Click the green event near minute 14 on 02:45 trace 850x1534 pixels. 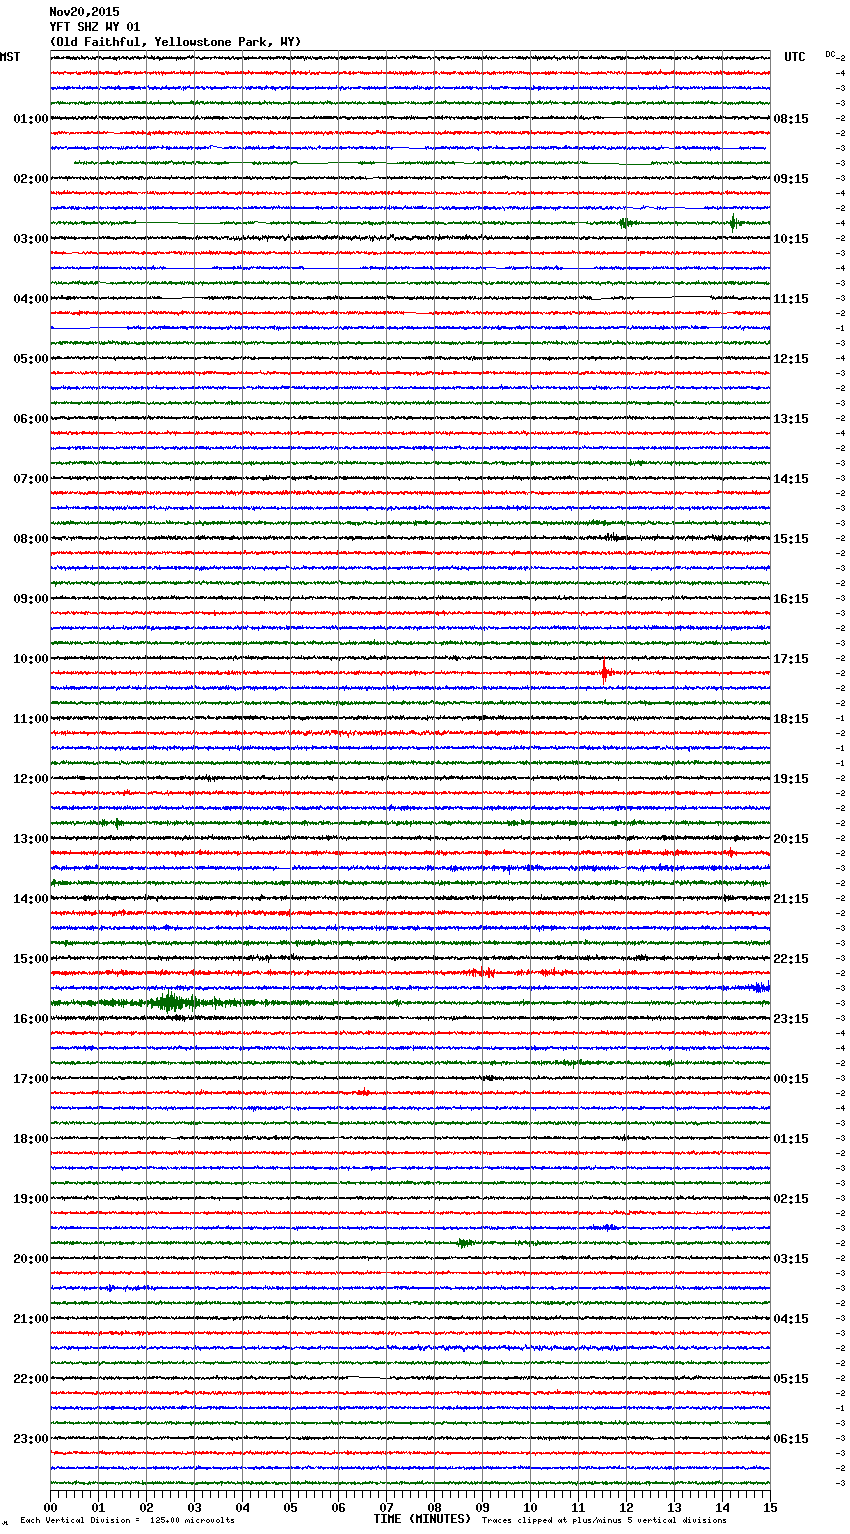734,223
